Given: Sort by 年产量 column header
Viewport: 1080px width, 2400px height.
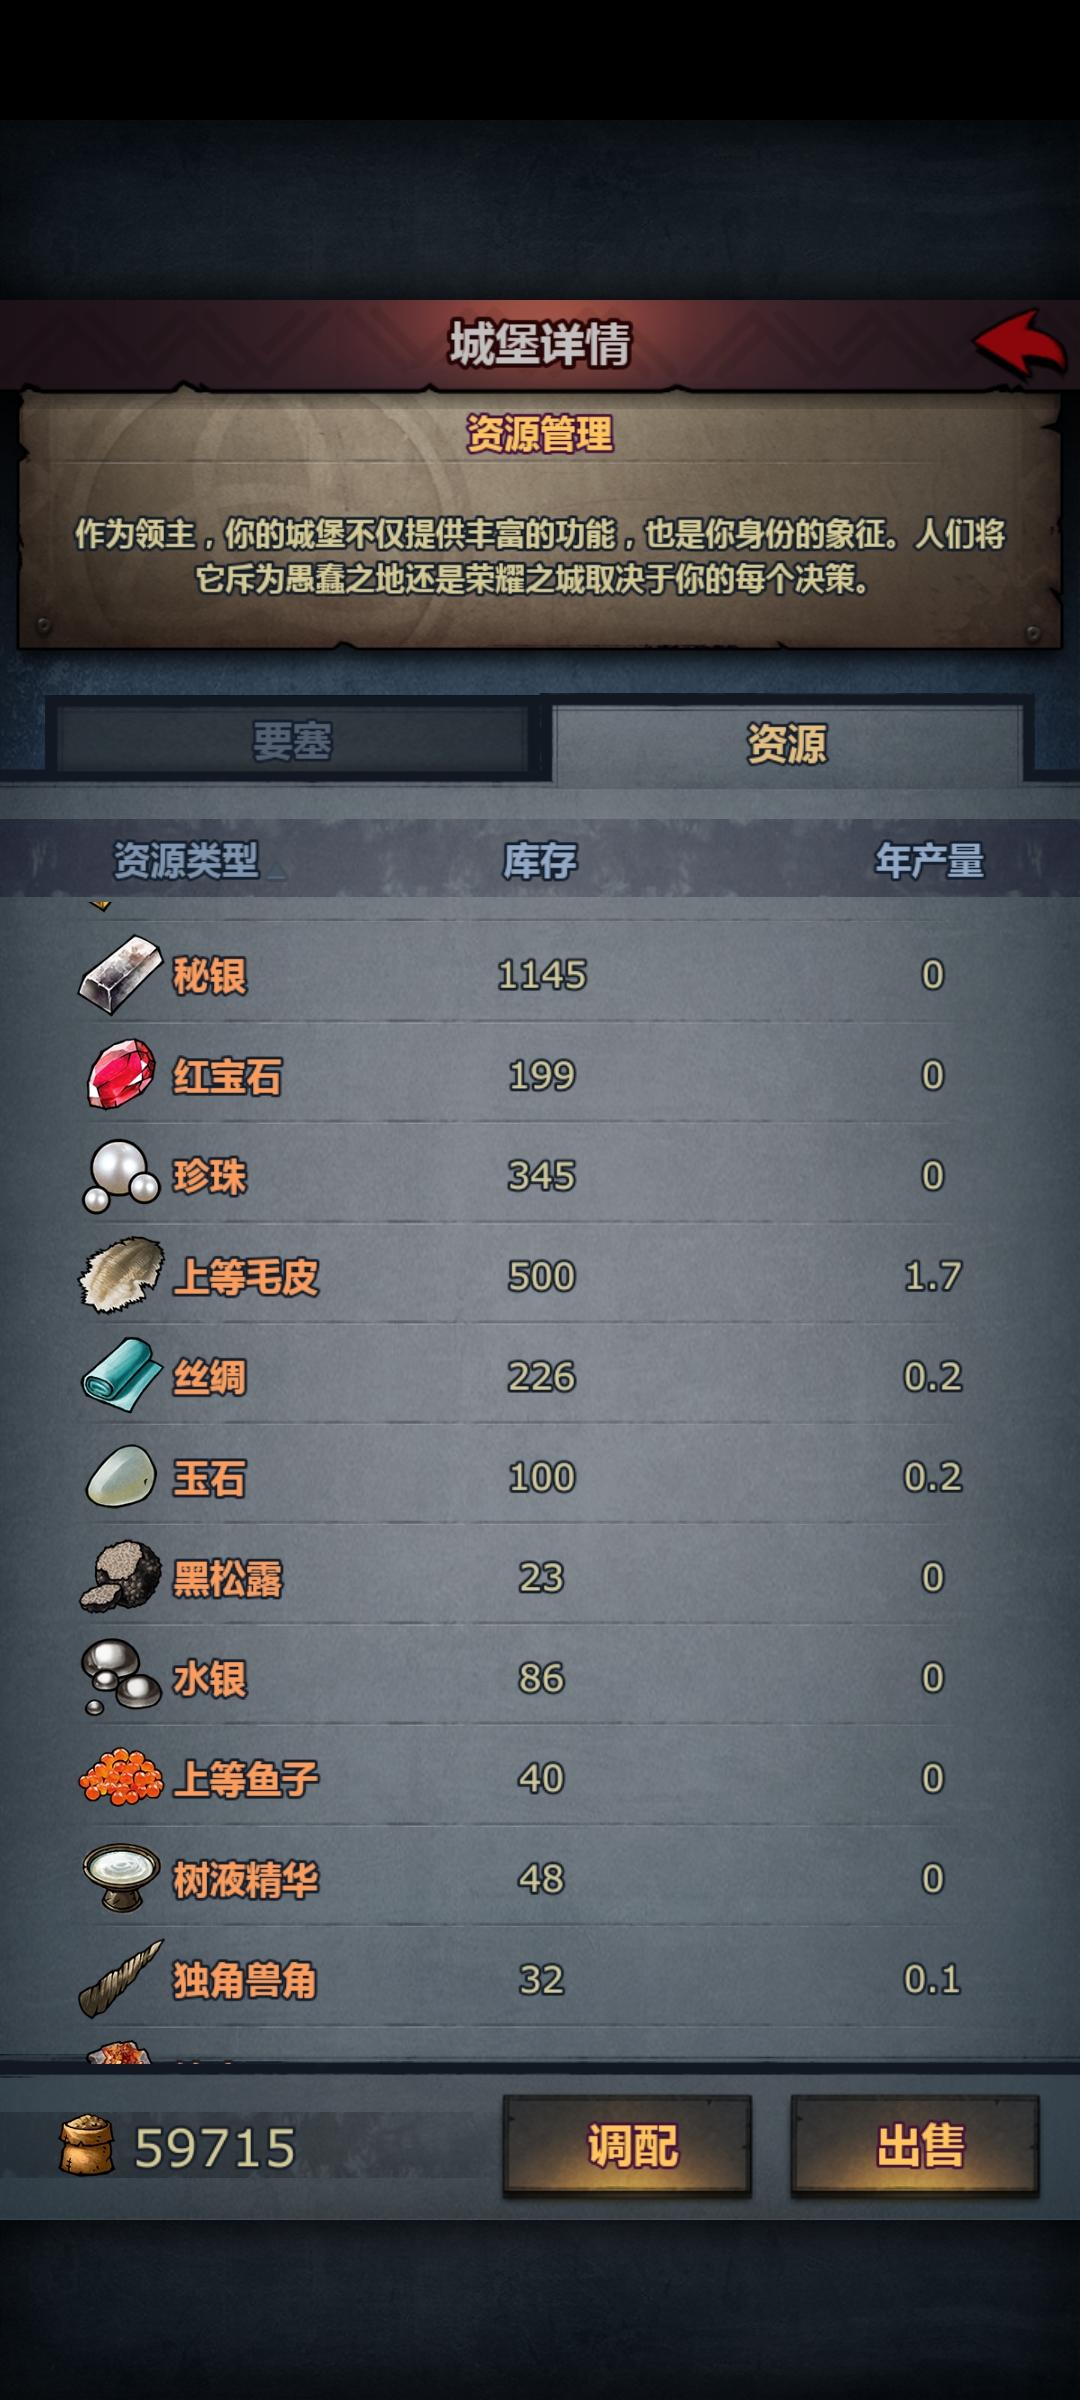Looking at the screenshot, I should click(x=930, y=860).
